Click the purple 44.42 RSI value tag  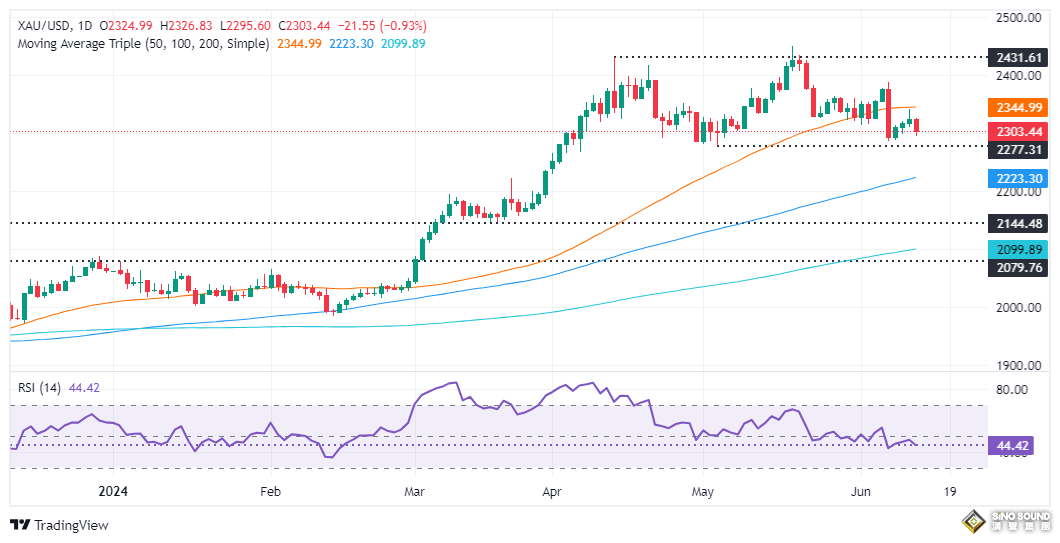coord(1011,446)
